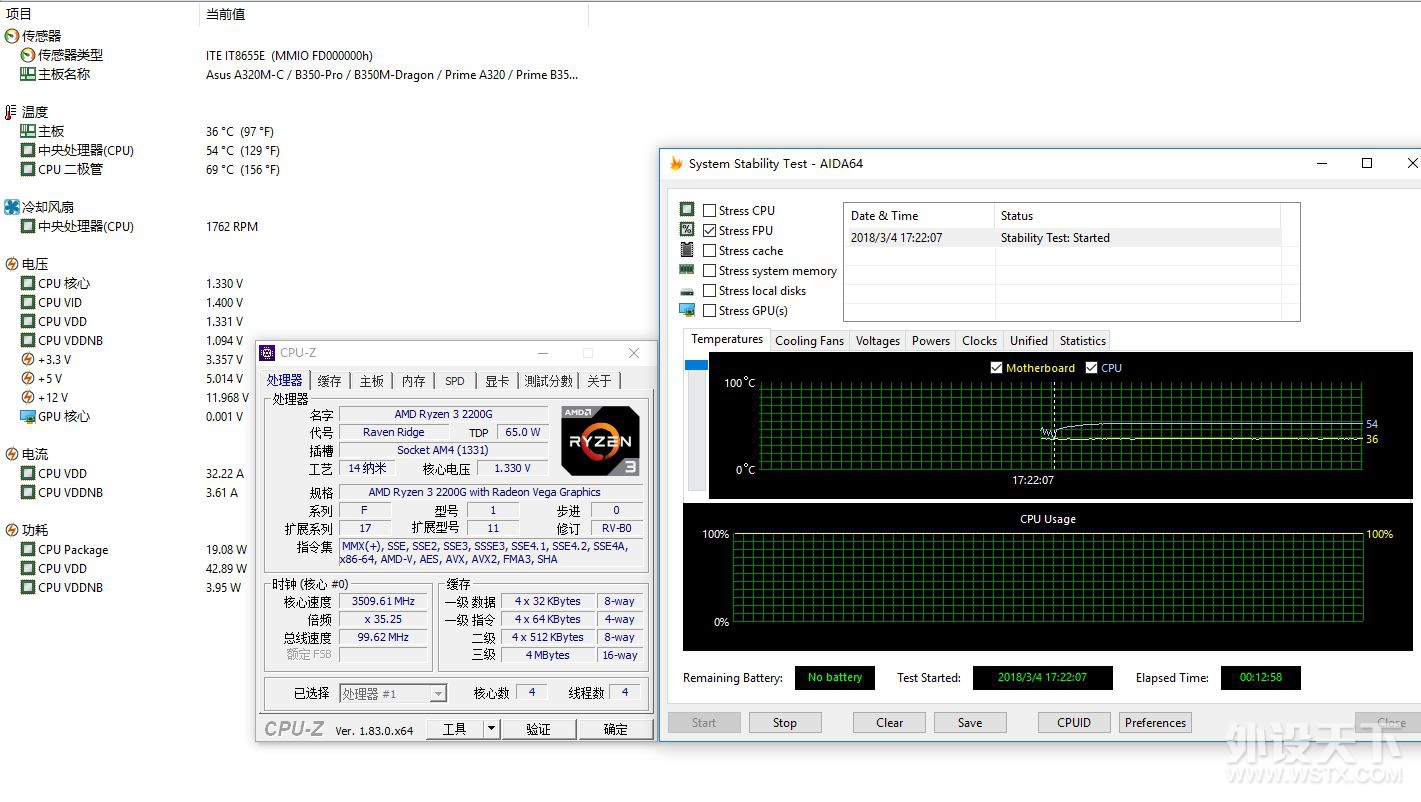Click the monitor icon beside Stress GPU(s)
Image resolution: width=1421 pixels, height=802 pixels.
687,310
